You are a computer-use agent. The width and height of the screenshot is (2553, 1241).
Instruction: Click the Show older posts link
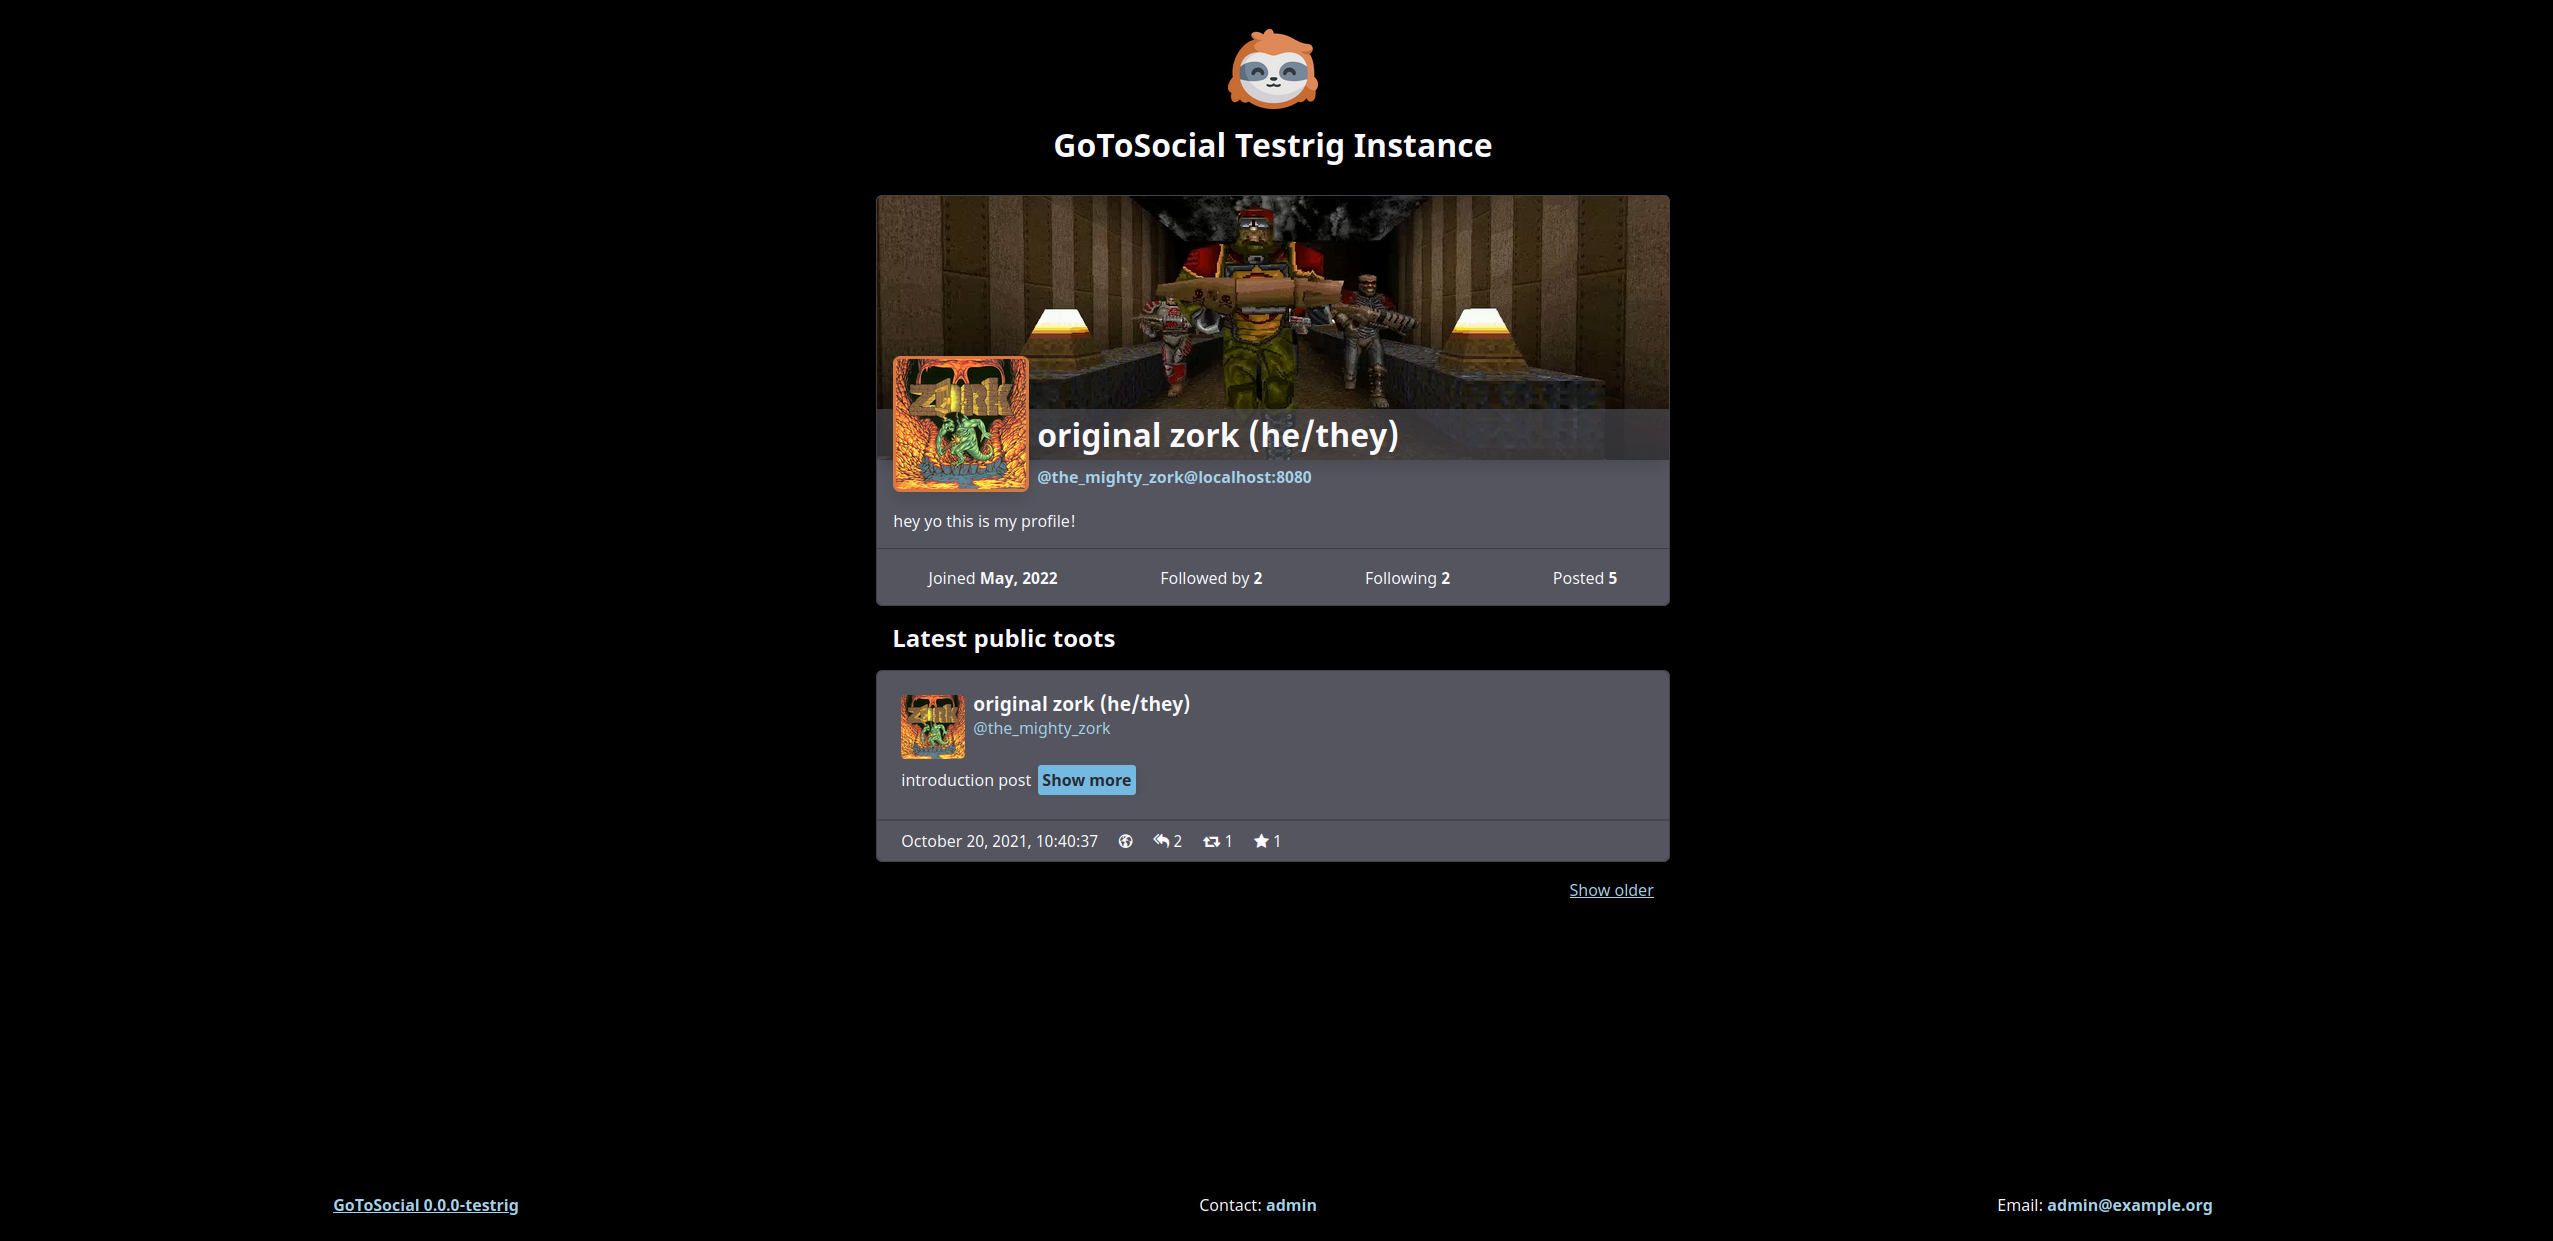[1610, 889]
